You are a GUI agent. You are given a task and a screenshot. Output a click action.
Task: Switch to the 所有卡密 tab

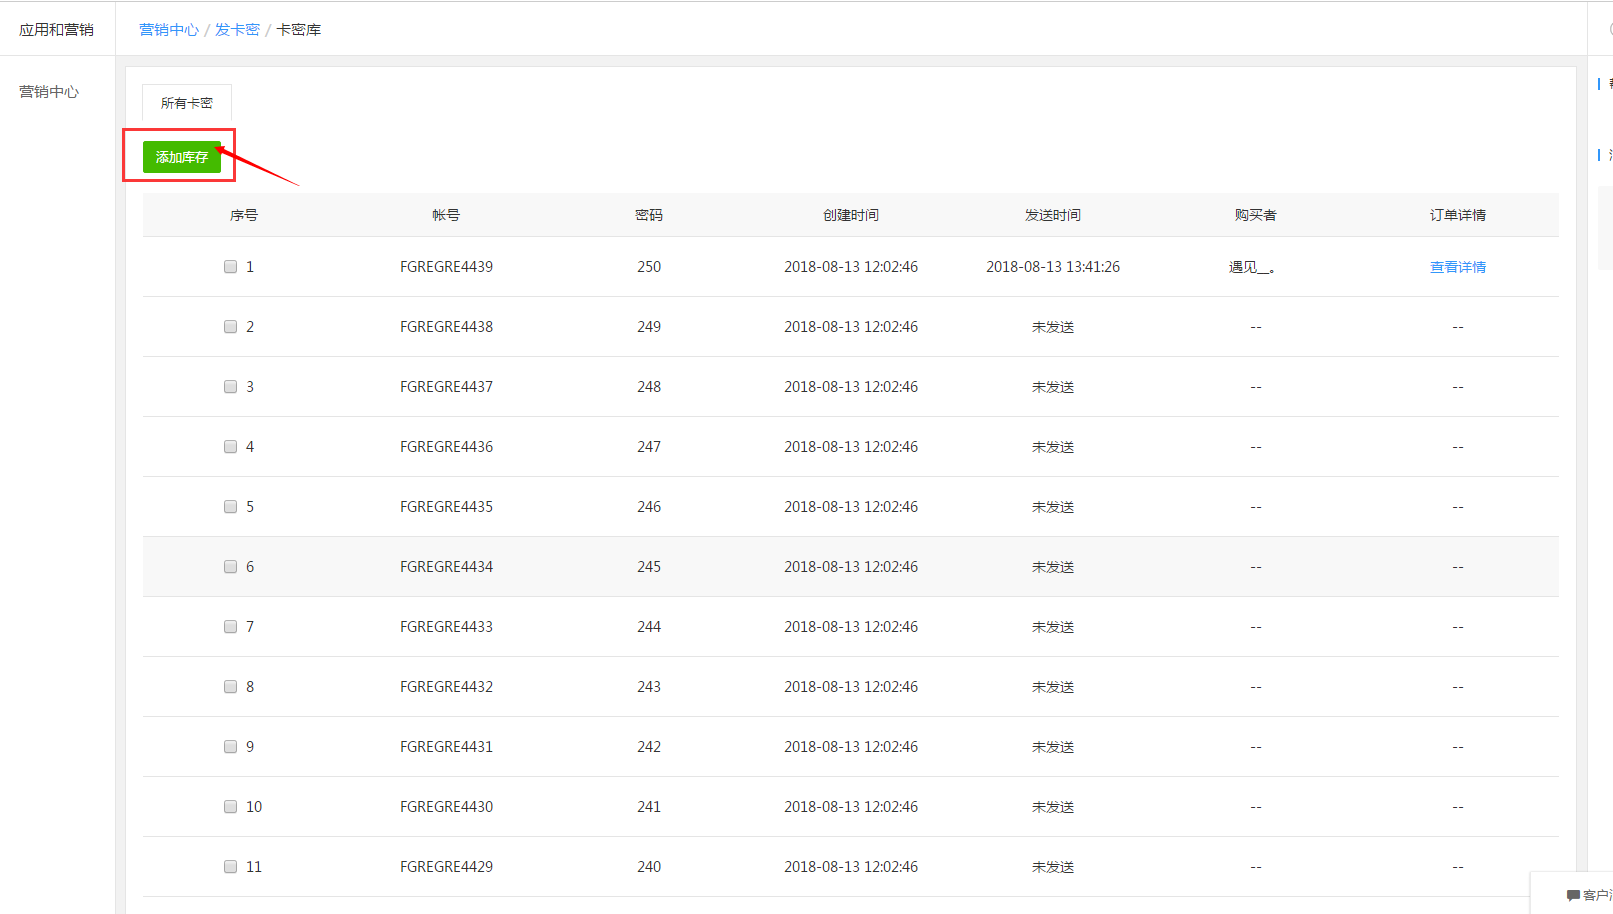pos(187,103)
